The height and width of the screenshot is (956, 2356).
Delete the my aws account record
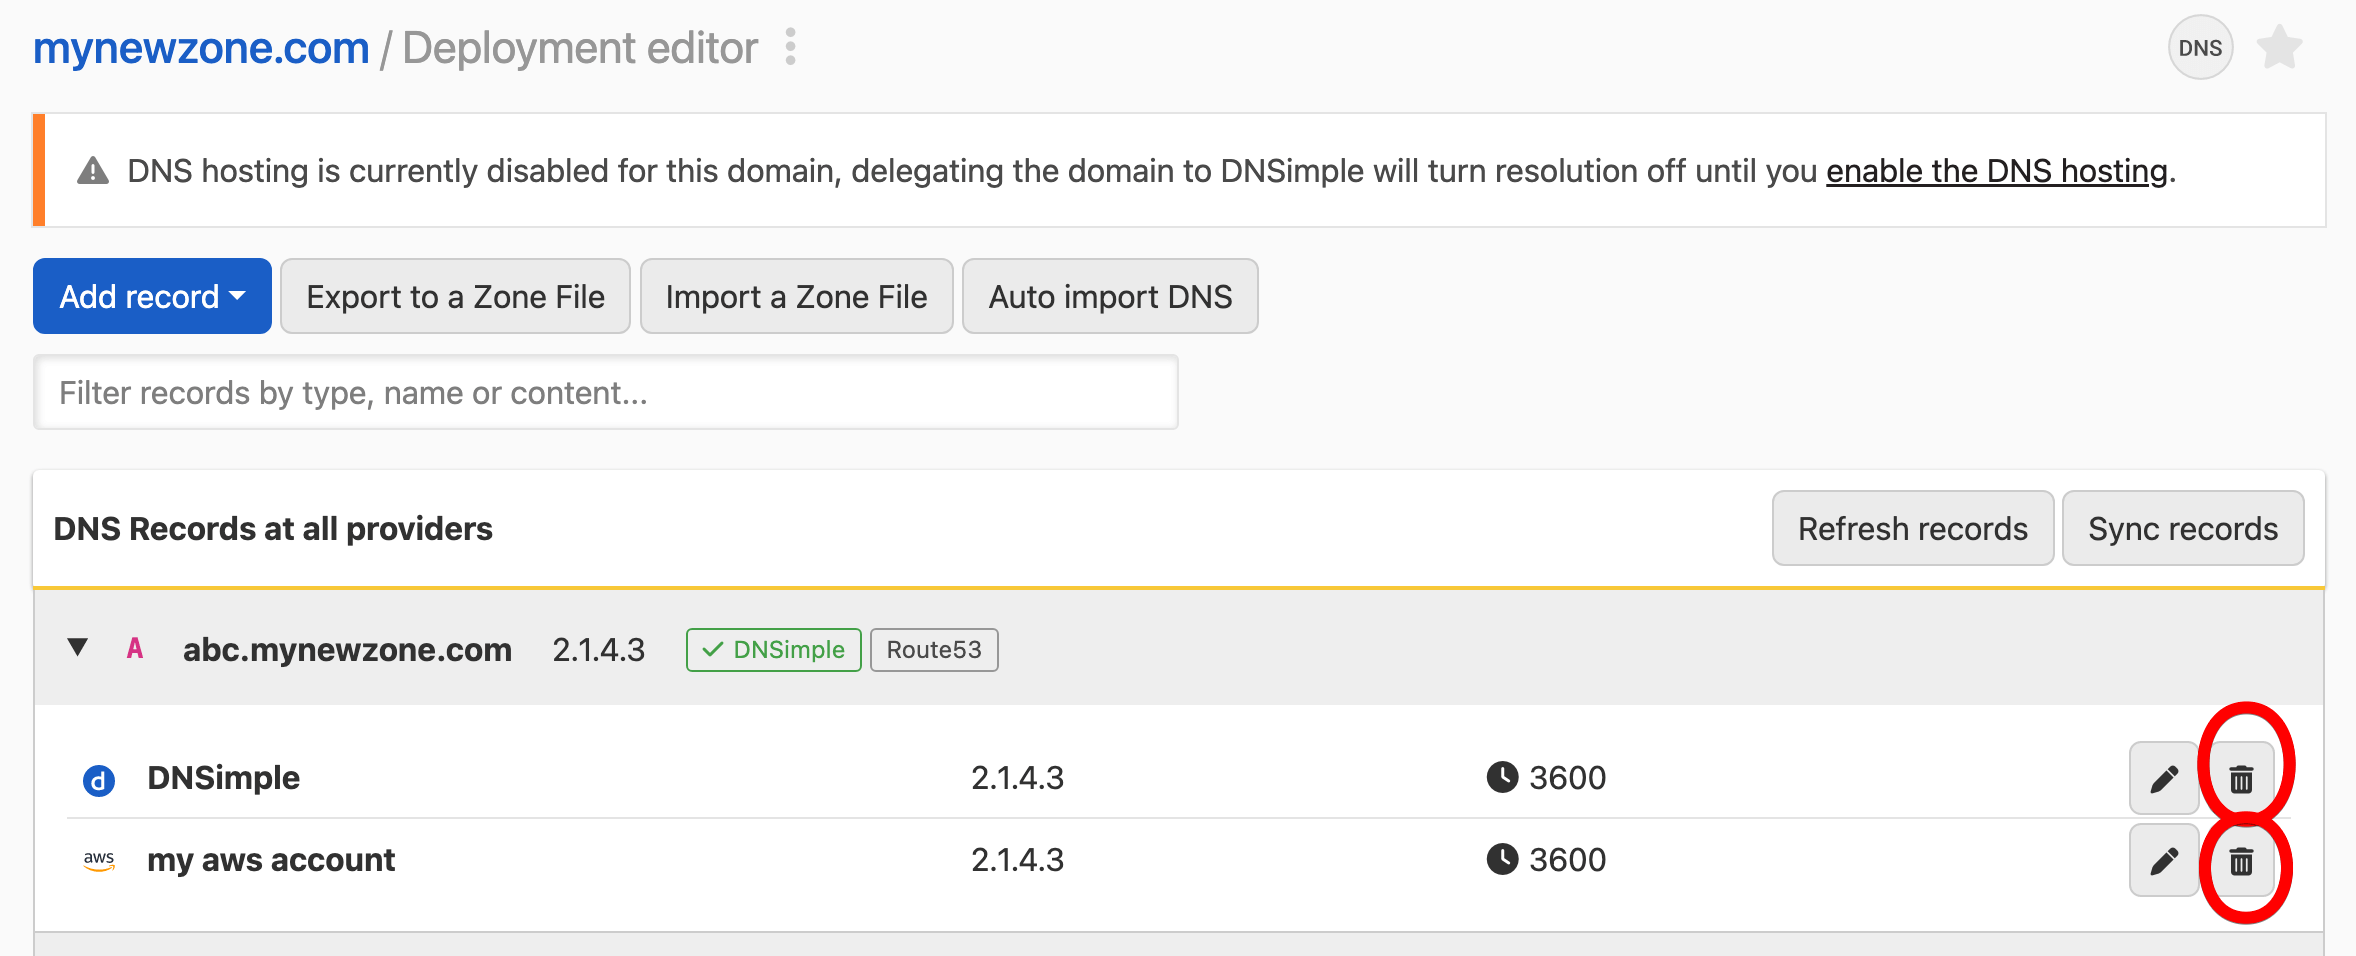pos(2241,860)
